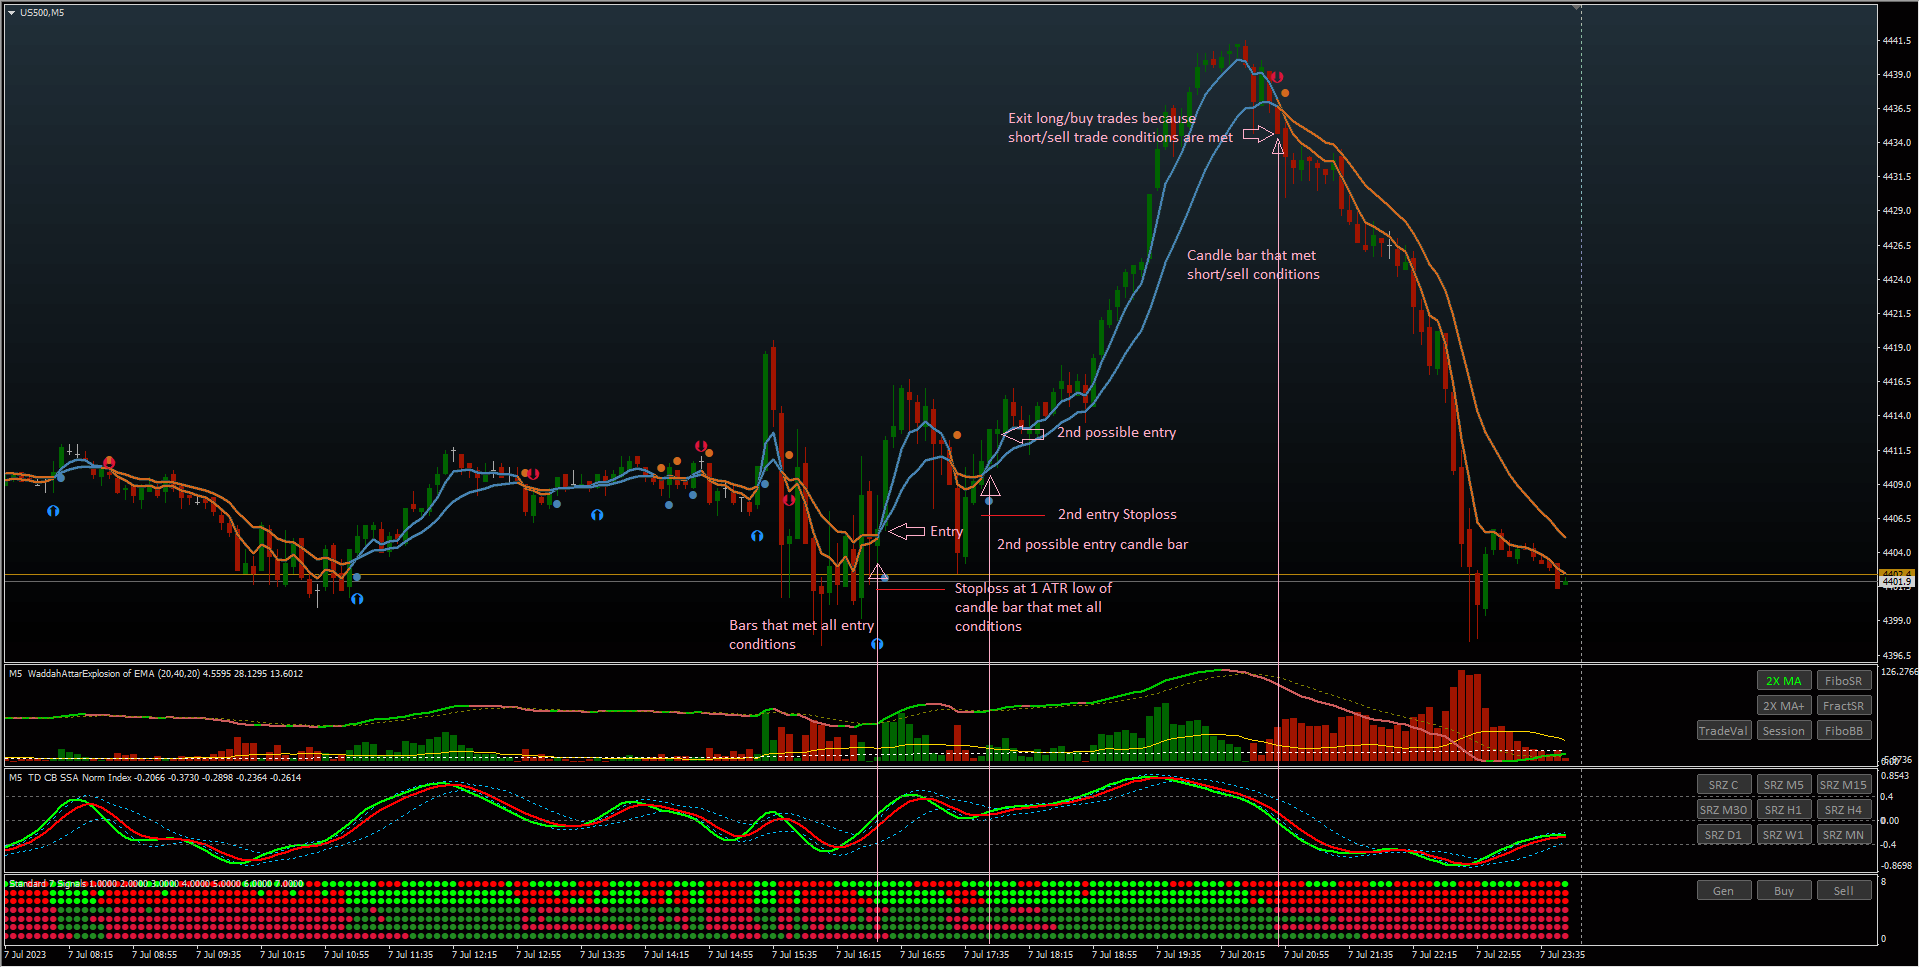Click the SRZ M30 button
The image size is (1920, 968).
1724,810
